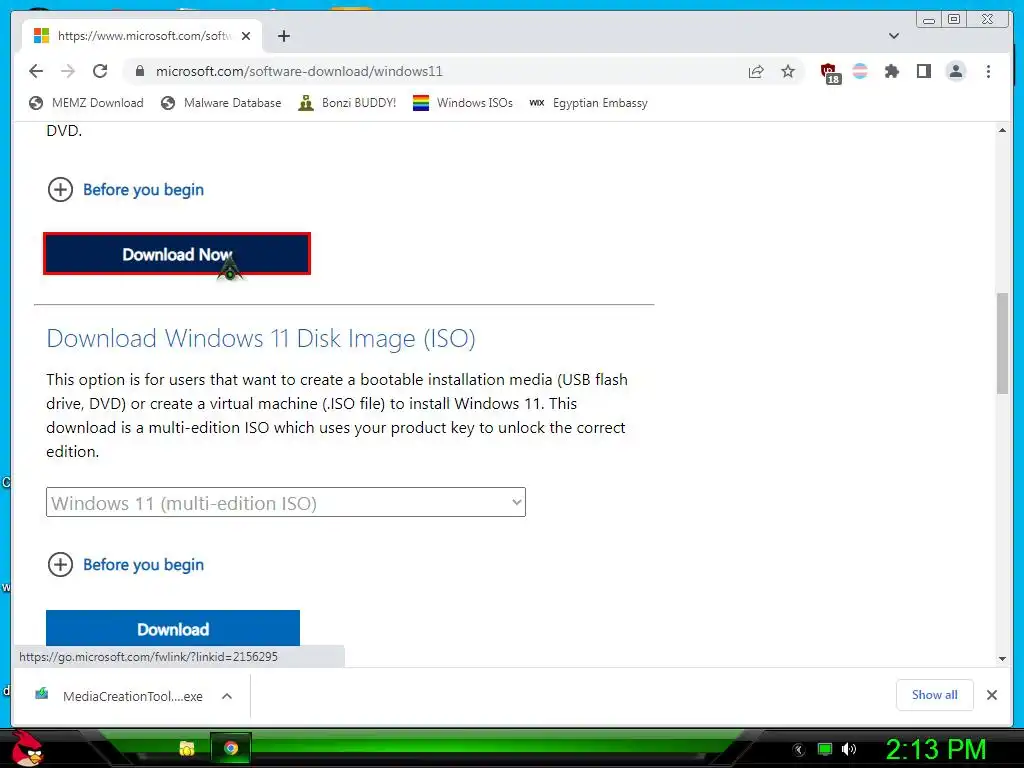Open the red shield extension with 18 badge
The height and width of the screenshot is (768, 1024).
pyautogui.click(x=830, y=72)
